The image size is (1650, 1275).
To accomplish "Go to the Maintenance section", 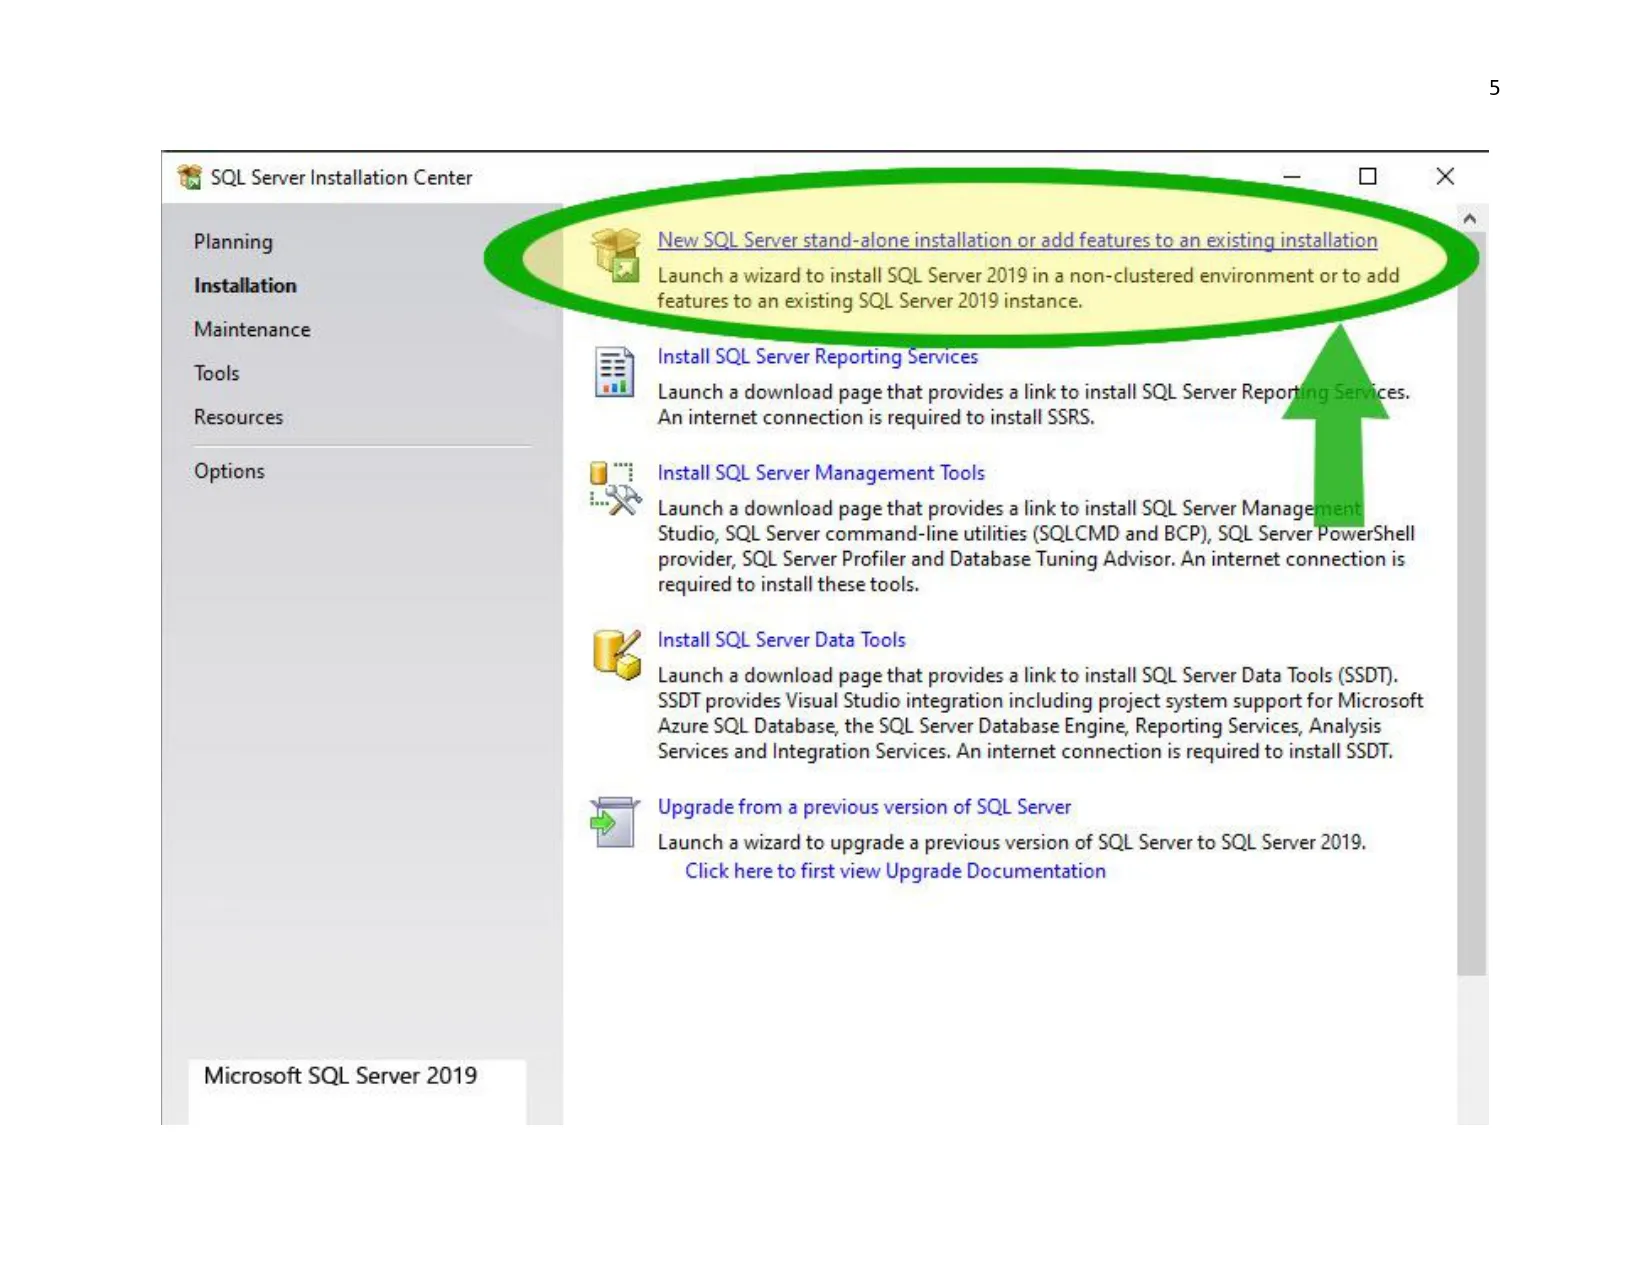I will pyautogui.click(x=252, y=330).
